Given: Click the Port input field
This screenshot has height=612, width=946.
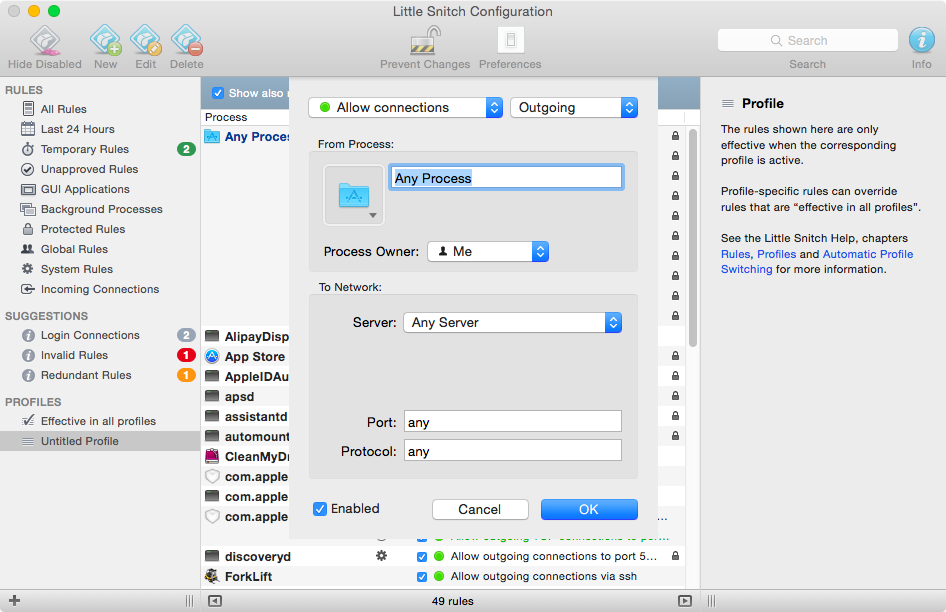Looking at the screenshot, I should point(513,421).
